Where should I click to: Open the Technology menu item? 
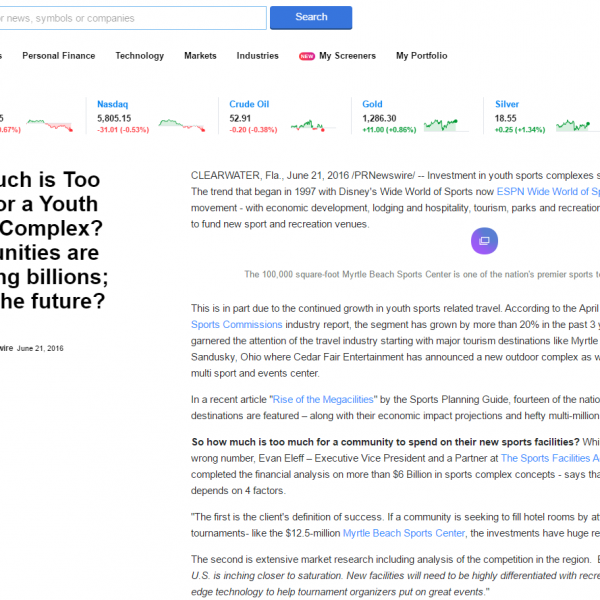pos(140,56)
